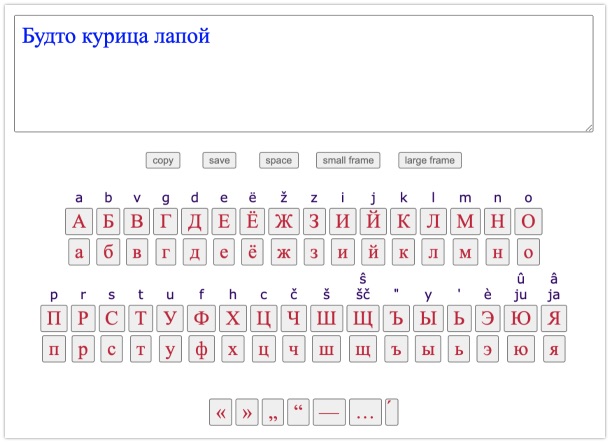Insert the ellipsis … character
The height and width of the screenshot is (443, 610).
pos(364,412)
